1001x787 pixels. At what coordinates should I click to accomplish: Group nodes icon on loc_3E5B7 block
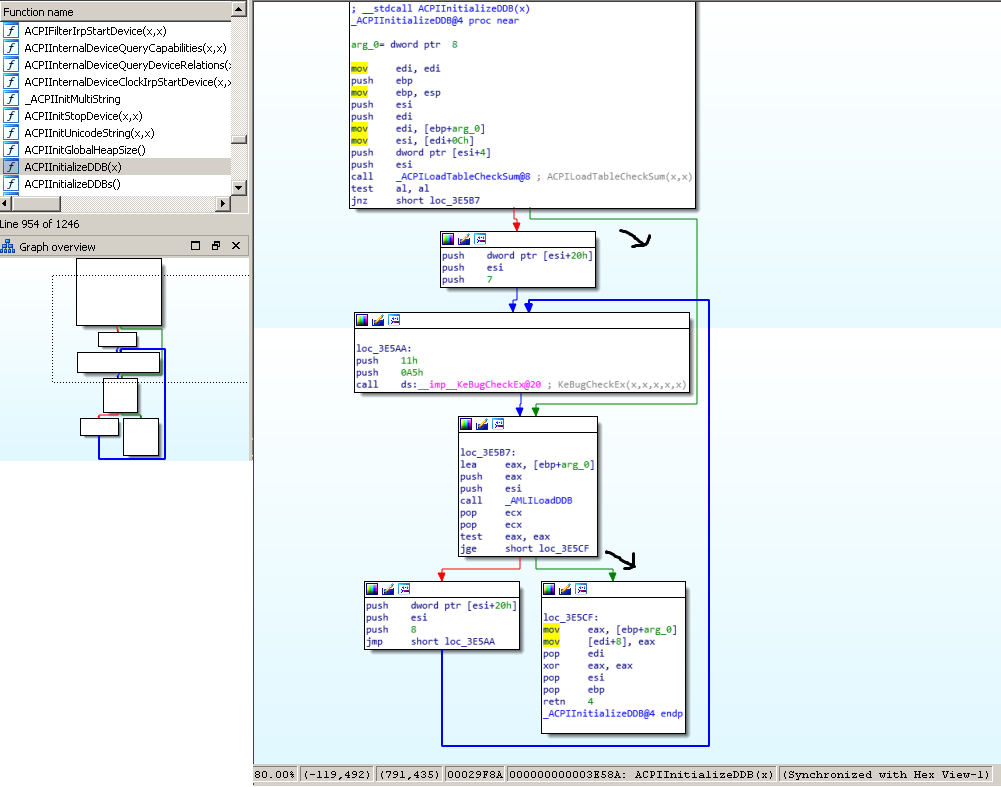[x=499, y=424]
